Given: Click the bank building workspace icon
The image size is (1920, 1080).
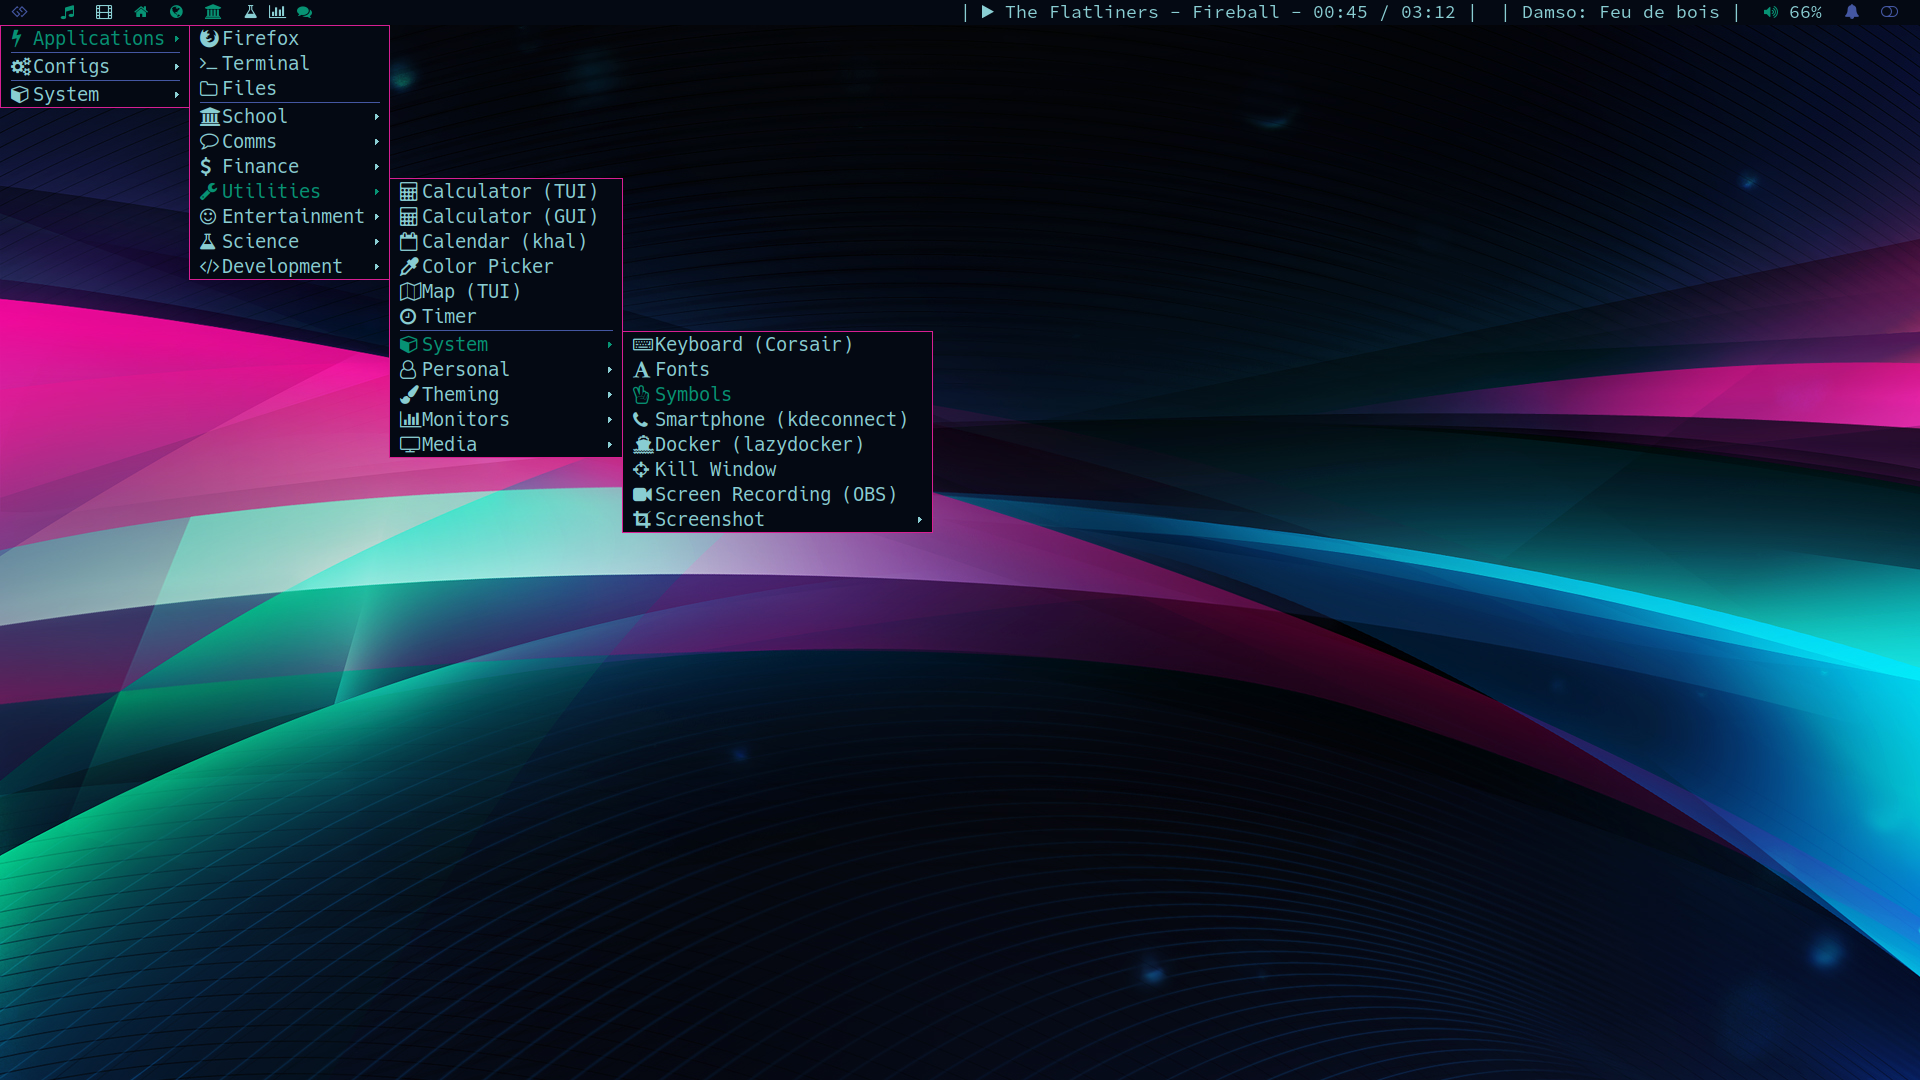Looking at the screenshot, I should coord(213,12).
